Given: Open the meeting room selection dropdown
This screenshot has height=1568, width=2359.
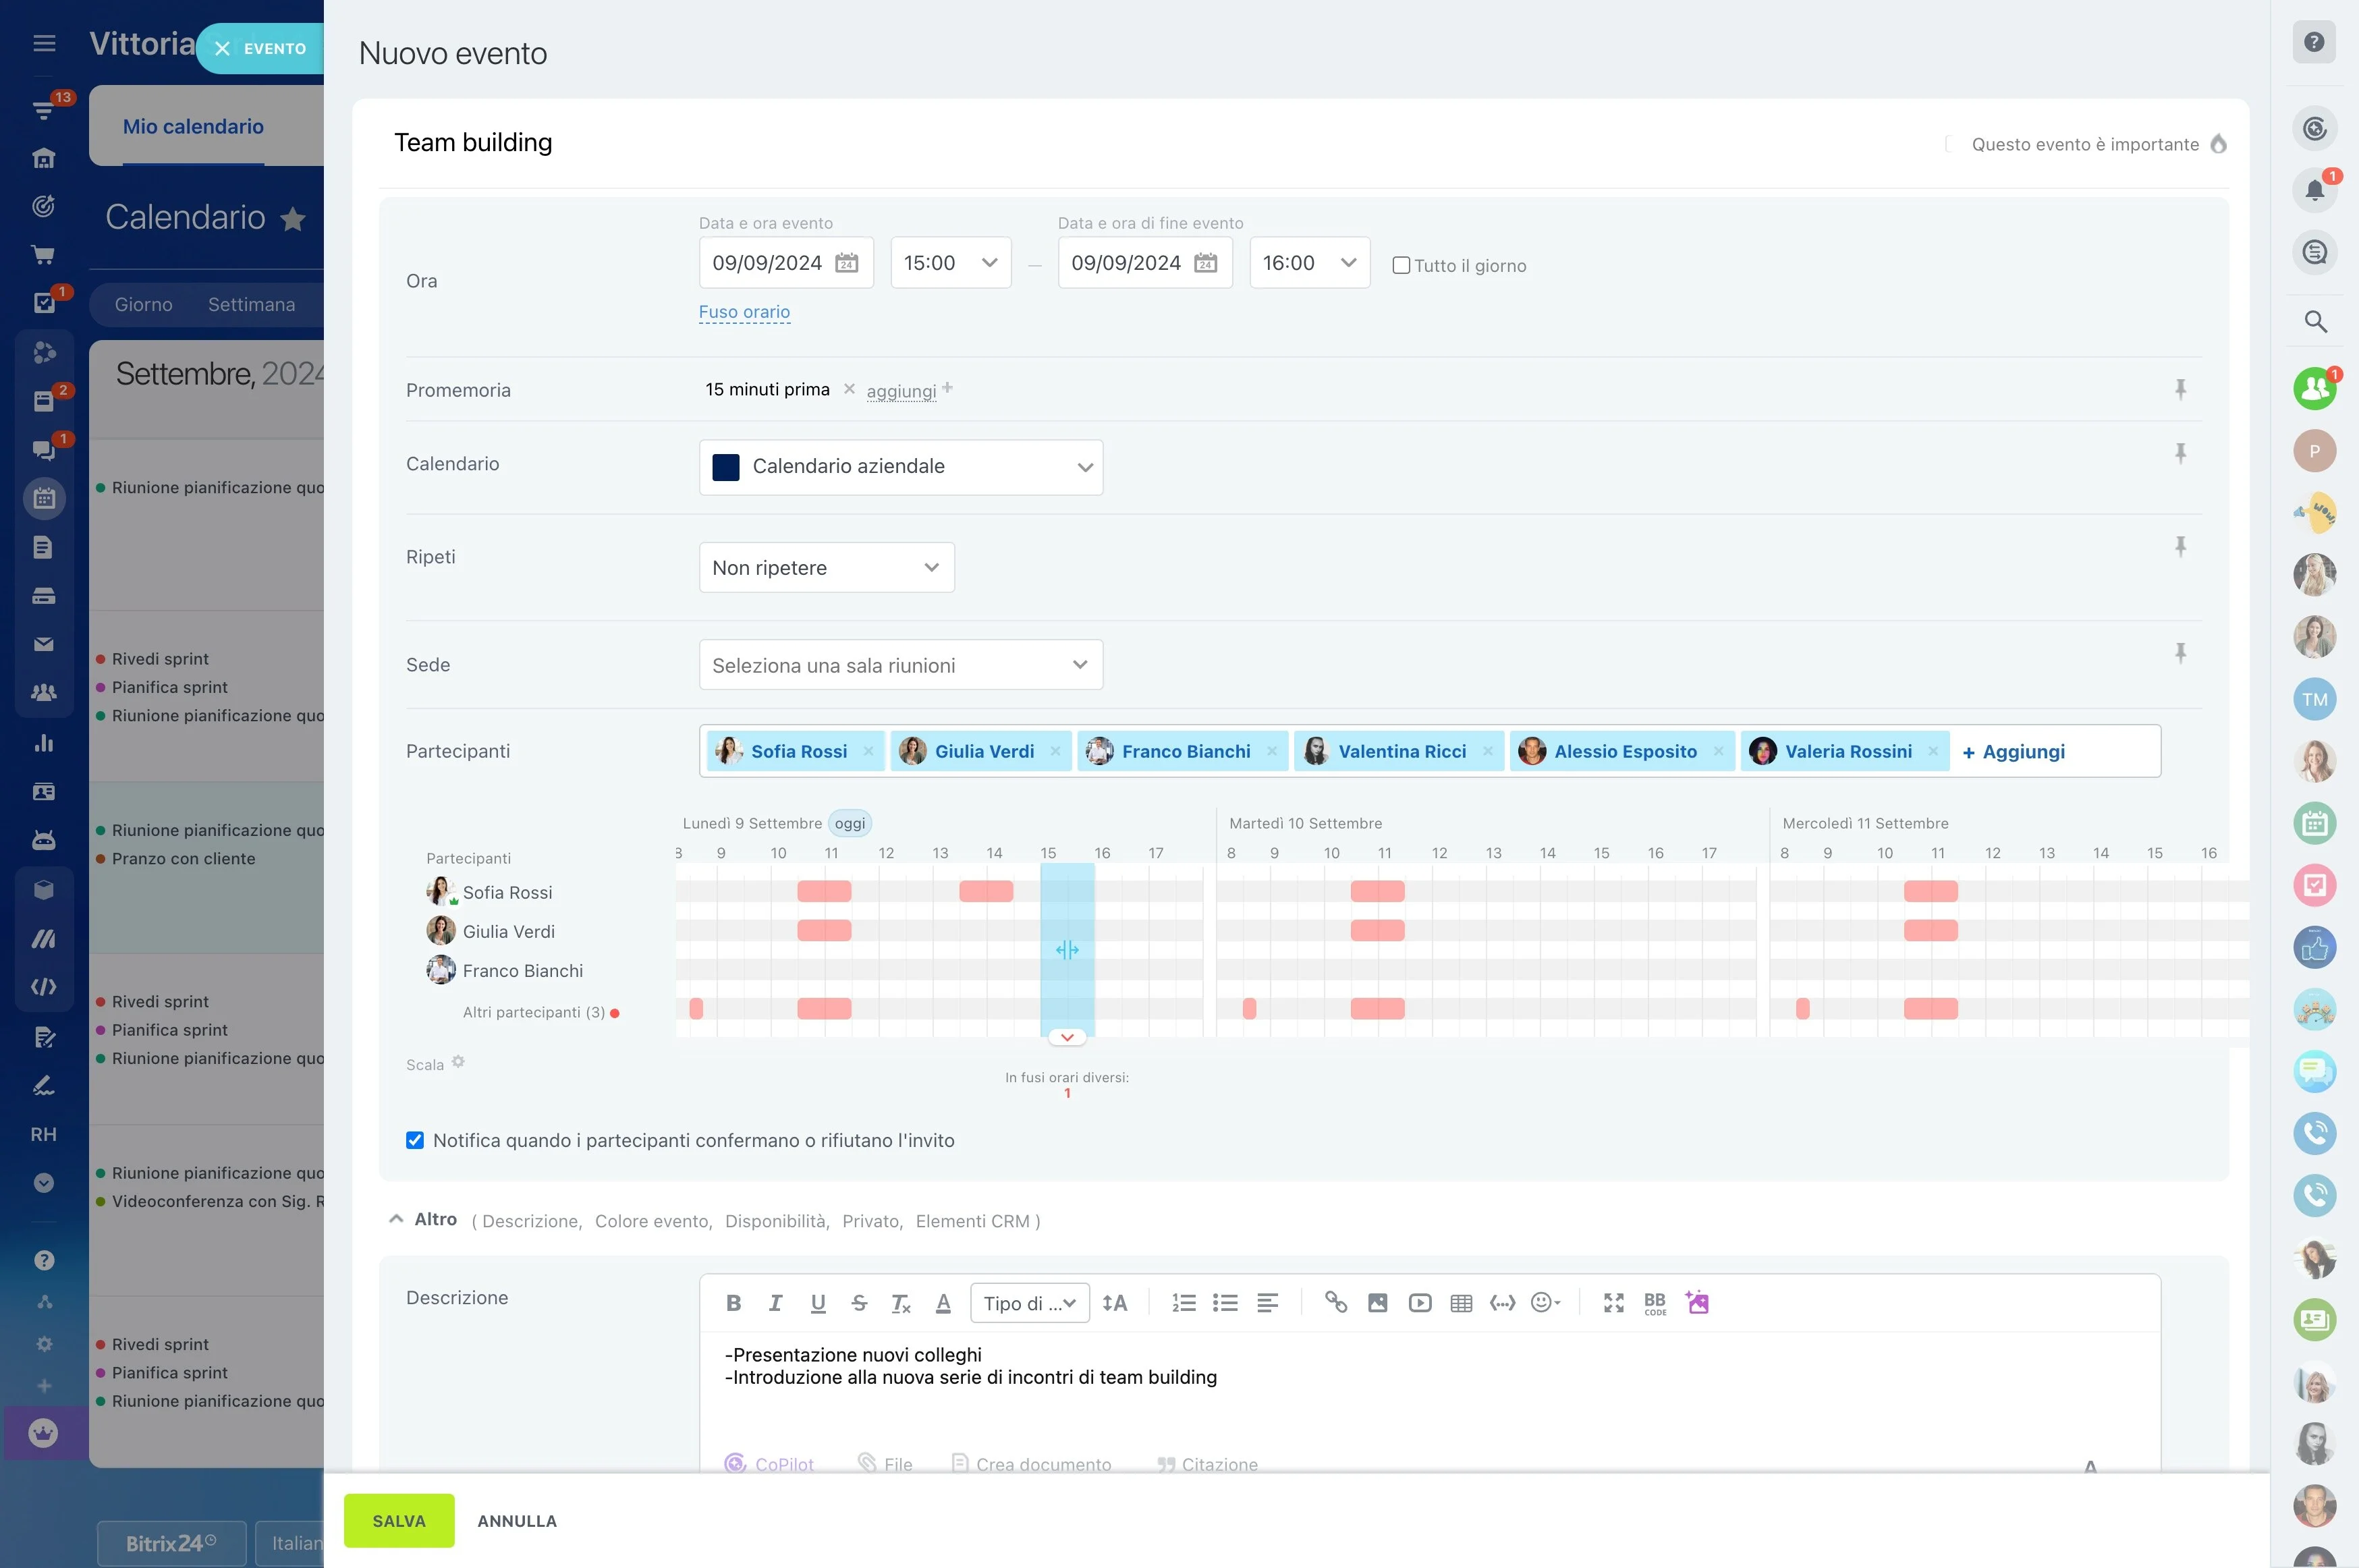Looking at the screenshot, I should [x=901, y=665].
